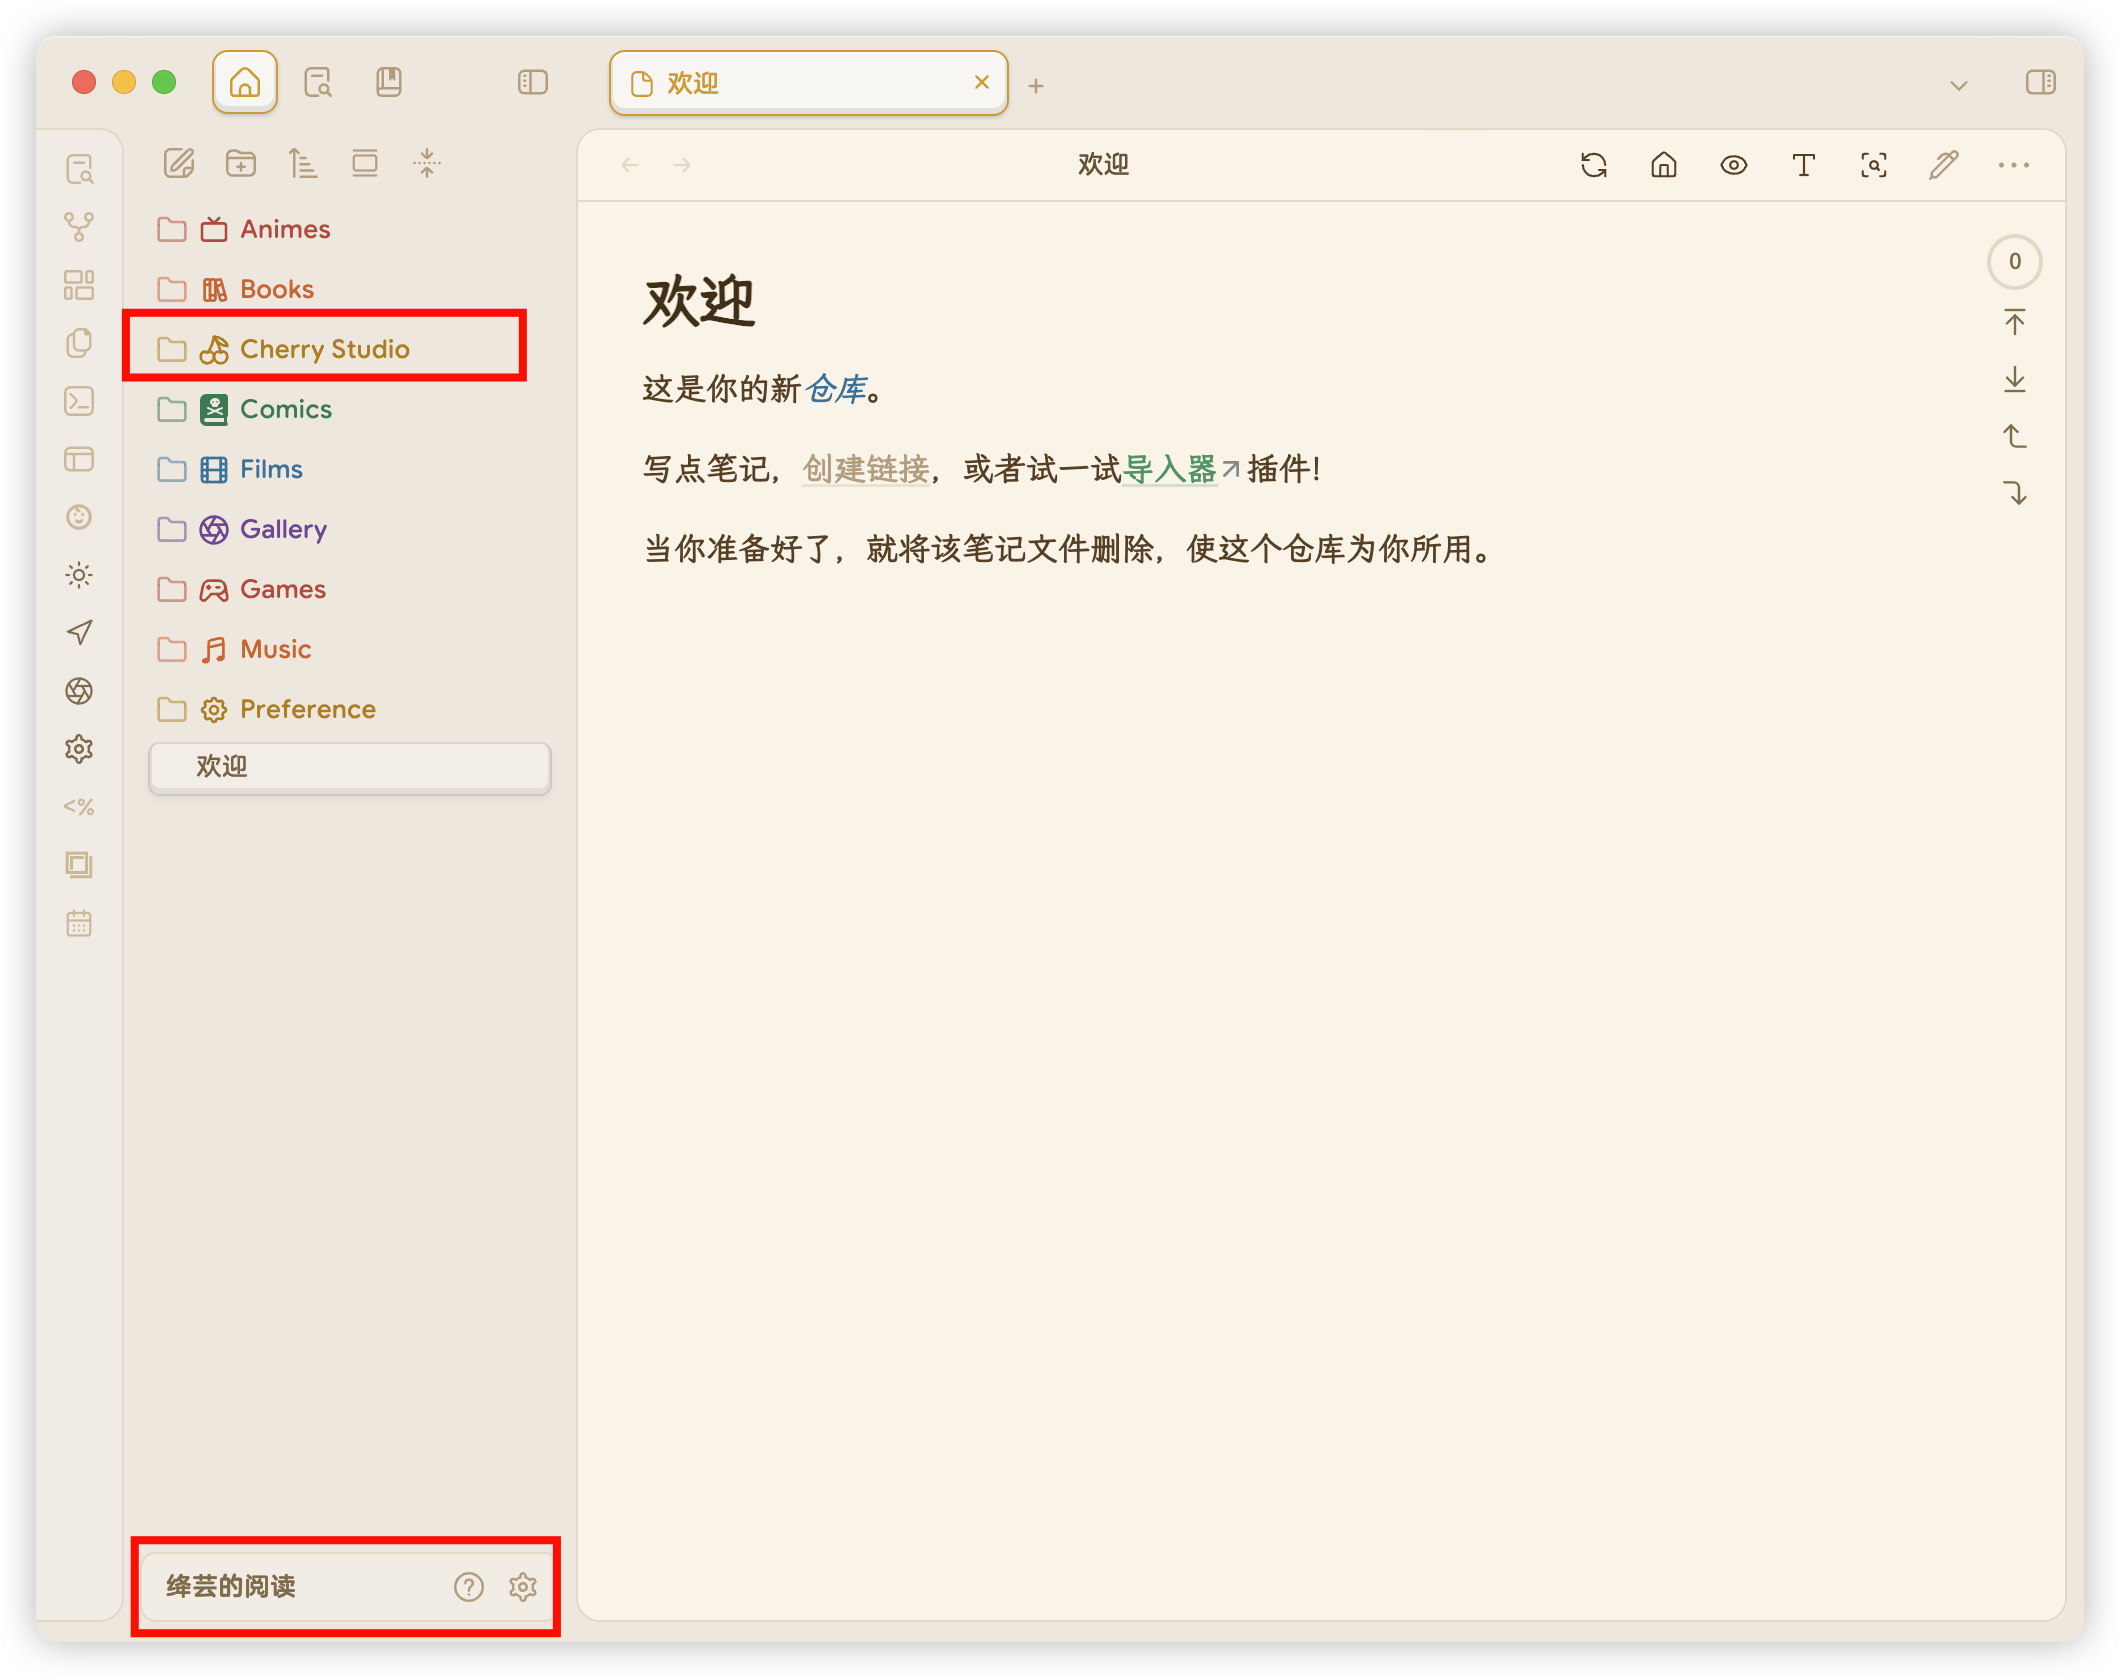Open a new tab with the plus button

coord(1036,86)
